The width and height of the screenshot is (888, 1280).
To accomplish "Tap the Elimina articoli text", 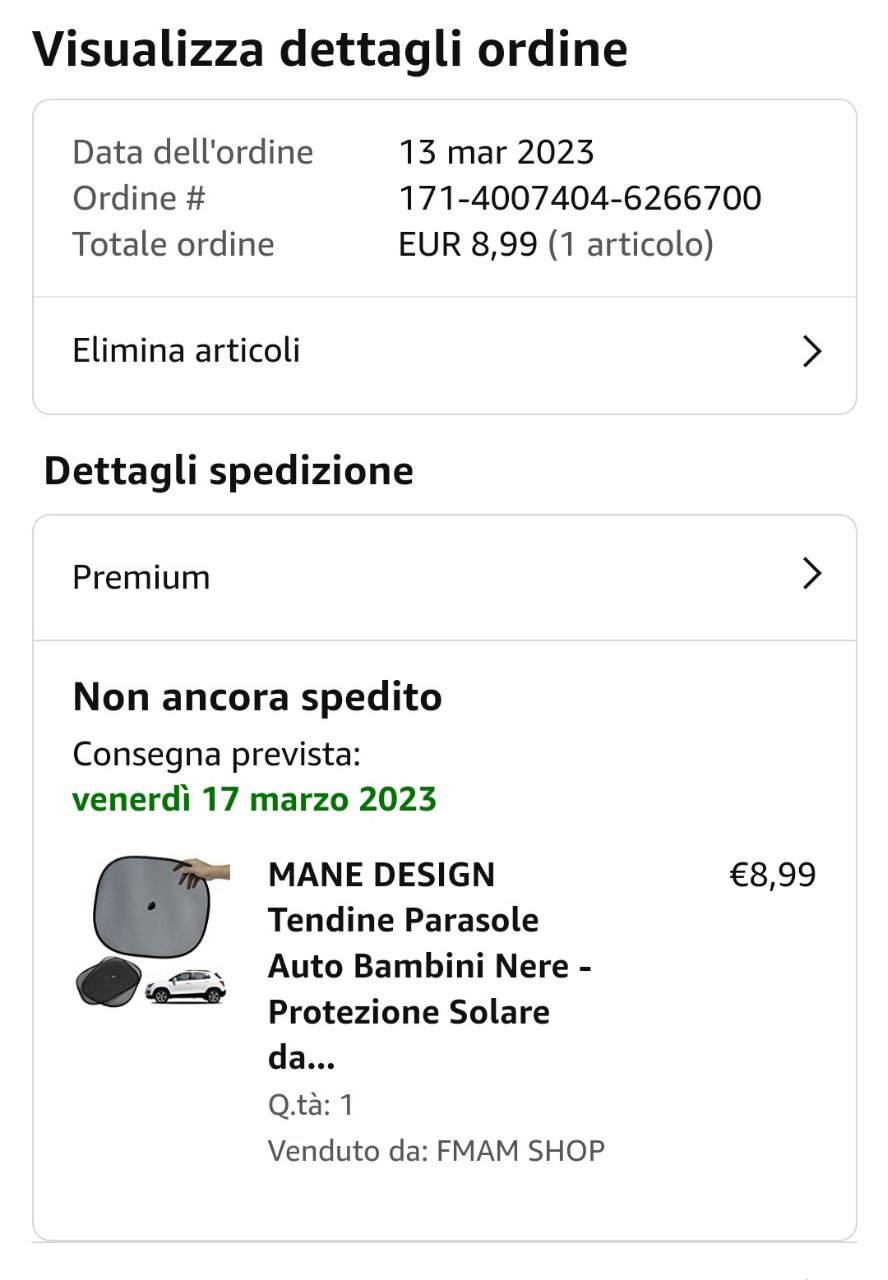I will click(x=186, y=351).
